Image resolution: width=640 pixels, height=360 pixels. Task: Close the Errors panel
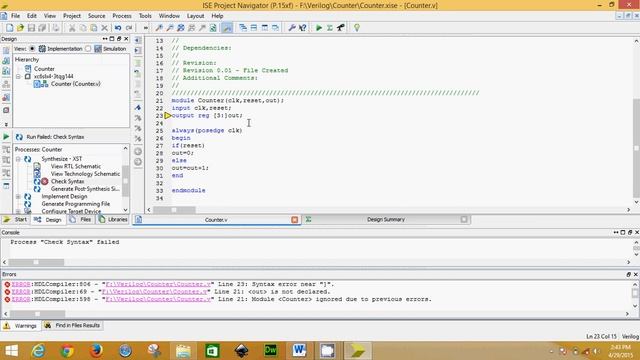pos(636,275)
